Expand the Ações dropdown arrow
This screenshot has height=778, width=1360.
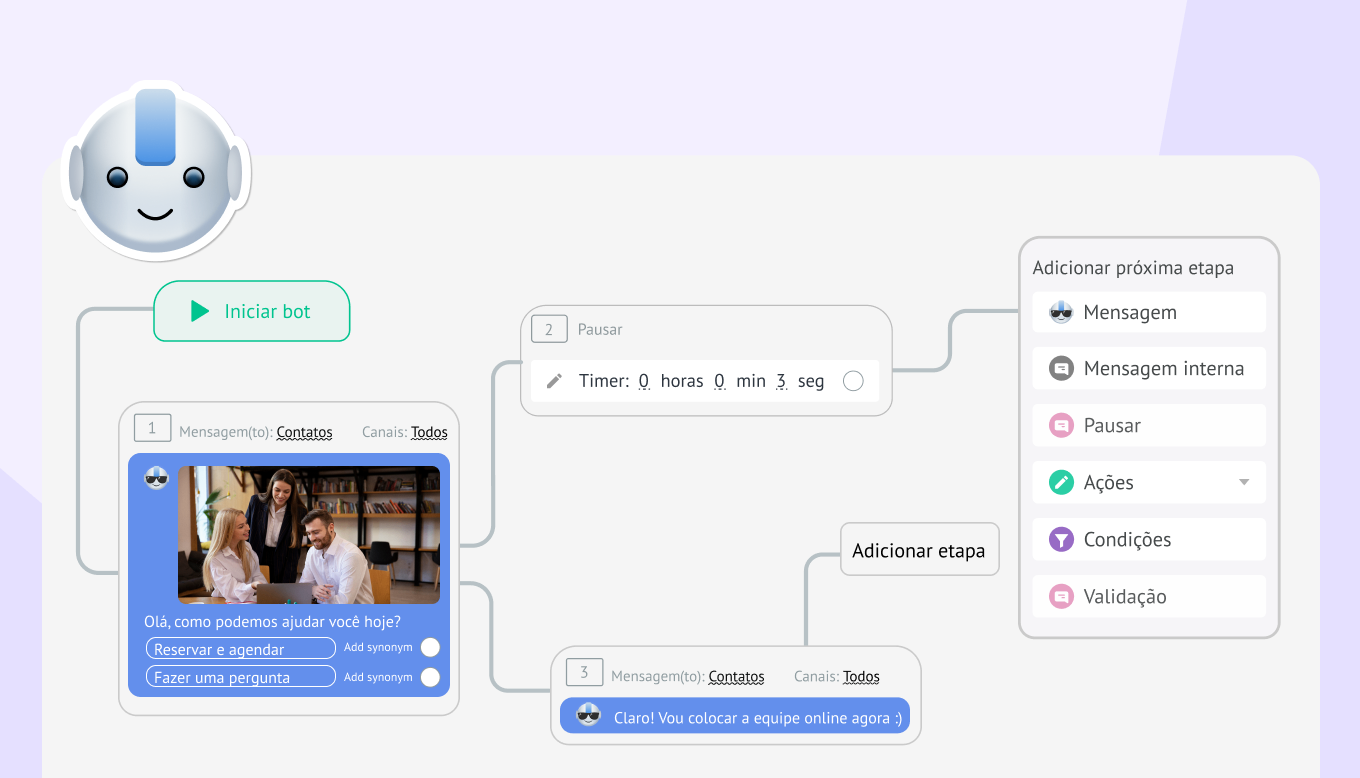click(1244, 482)
